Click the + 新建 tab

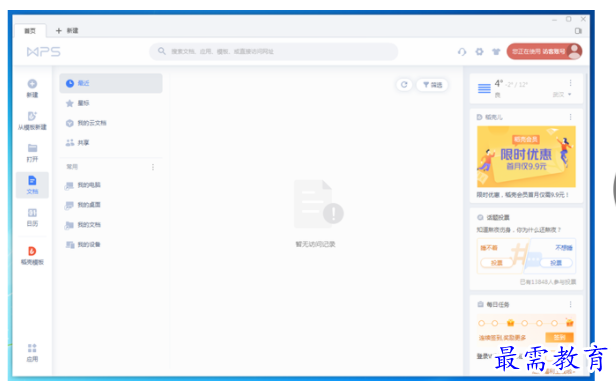pyautogui.click(x=67, y=31)
